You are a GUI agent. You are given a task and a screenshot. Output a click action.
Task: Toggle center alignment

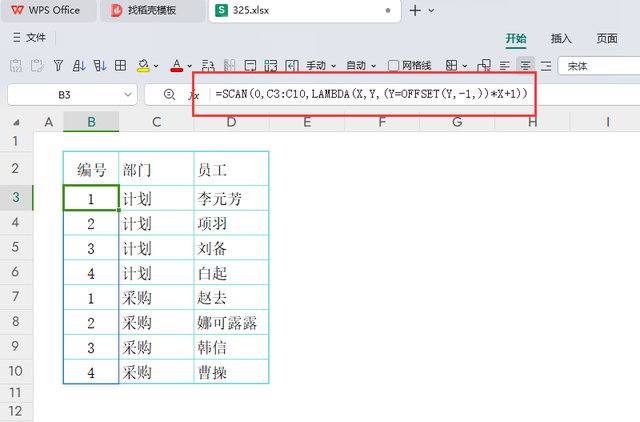tap(525, 65)
